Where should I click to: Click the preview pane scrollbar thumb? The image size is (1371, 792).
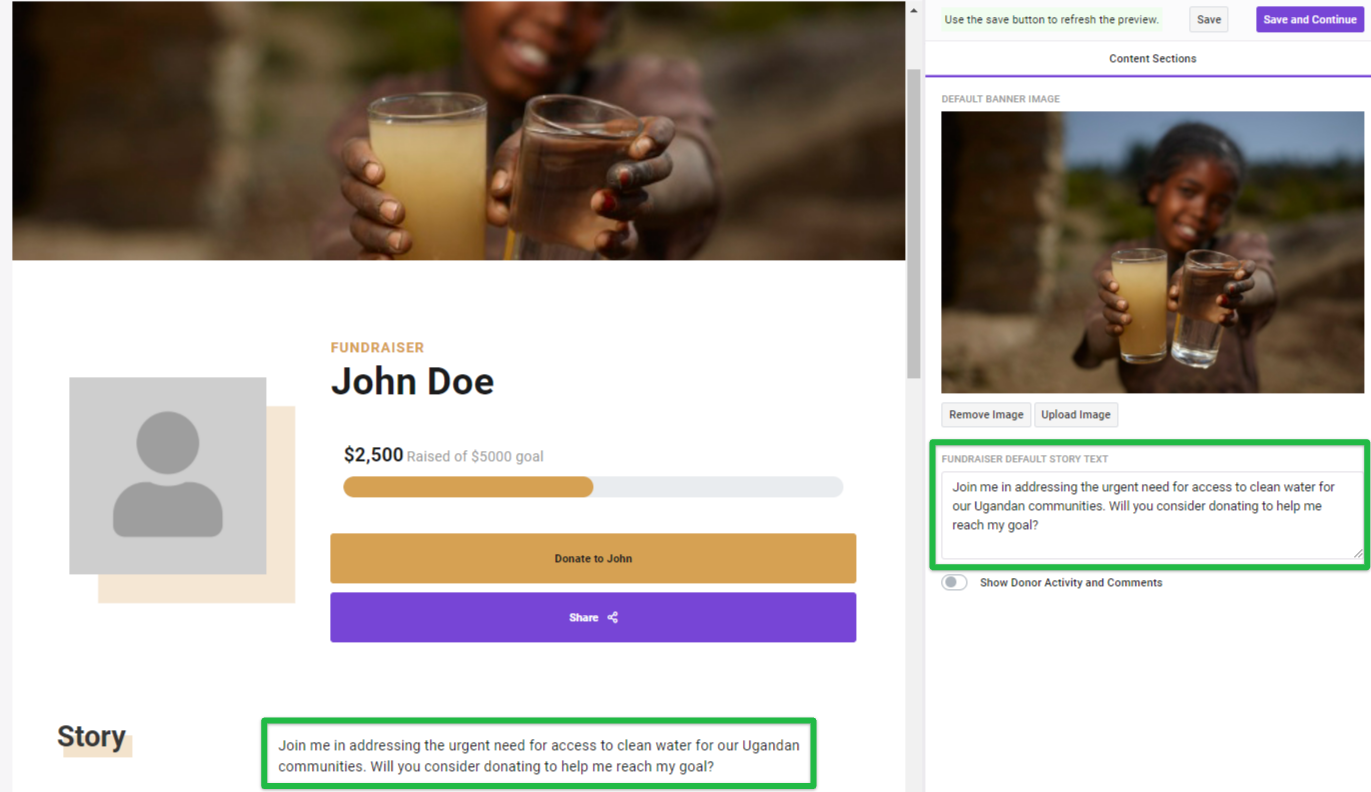[913, 224]
